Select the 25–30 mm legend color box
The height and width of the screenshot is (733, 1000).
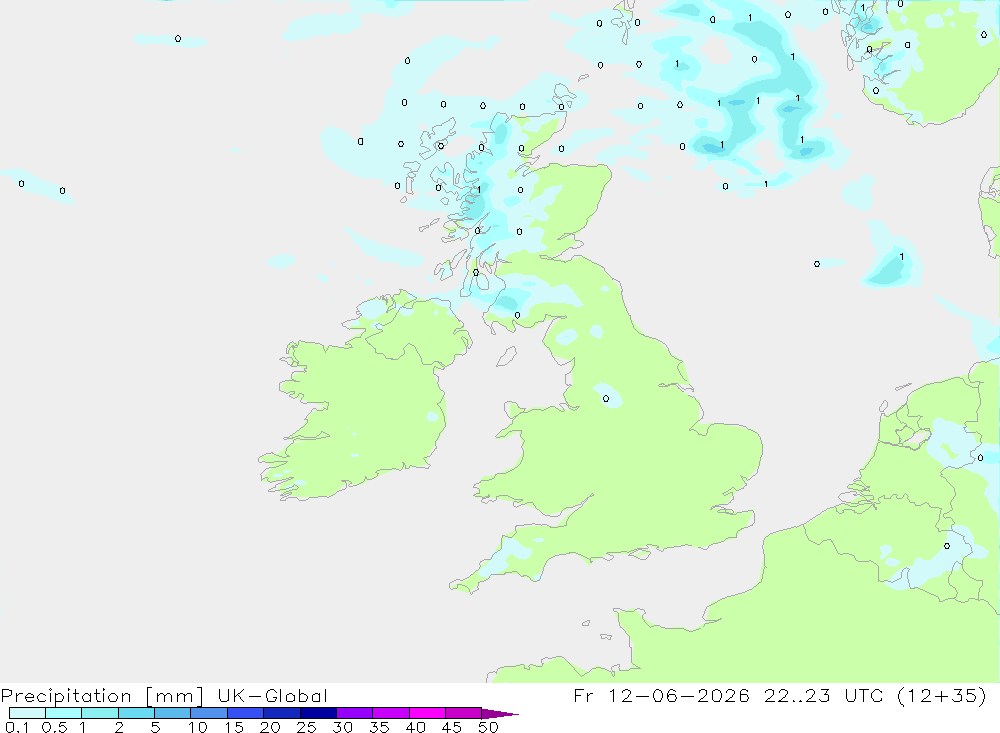click(x=318, y=713)
